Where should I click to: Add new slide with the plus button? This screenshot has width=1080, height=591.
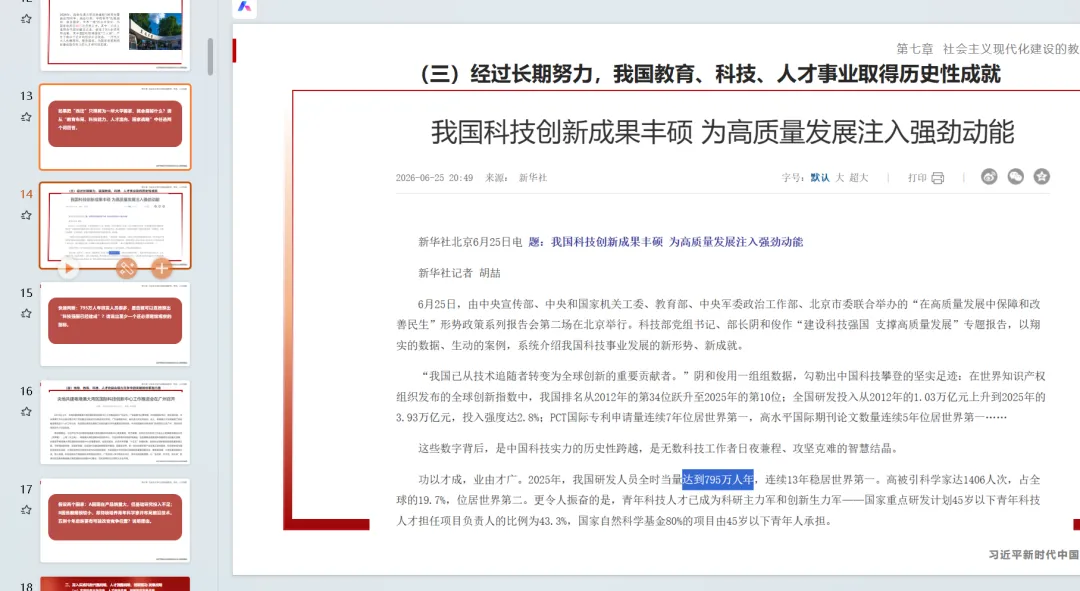161,268
